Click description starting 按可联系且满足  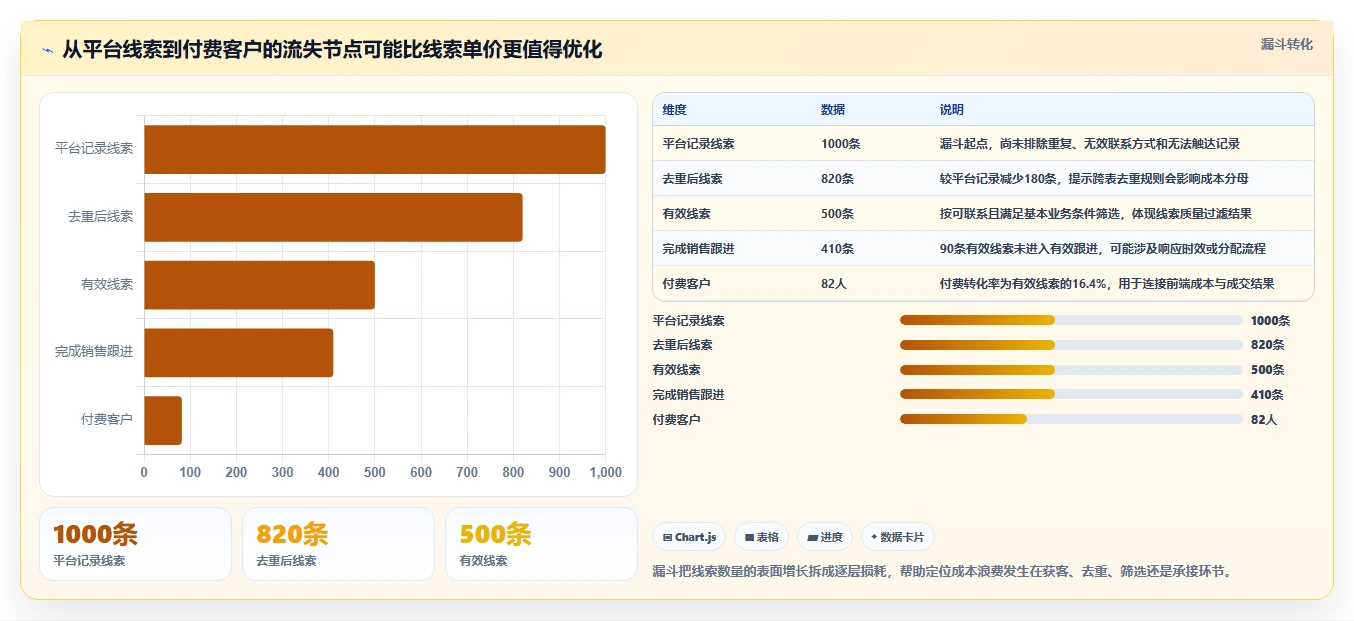1096,214
